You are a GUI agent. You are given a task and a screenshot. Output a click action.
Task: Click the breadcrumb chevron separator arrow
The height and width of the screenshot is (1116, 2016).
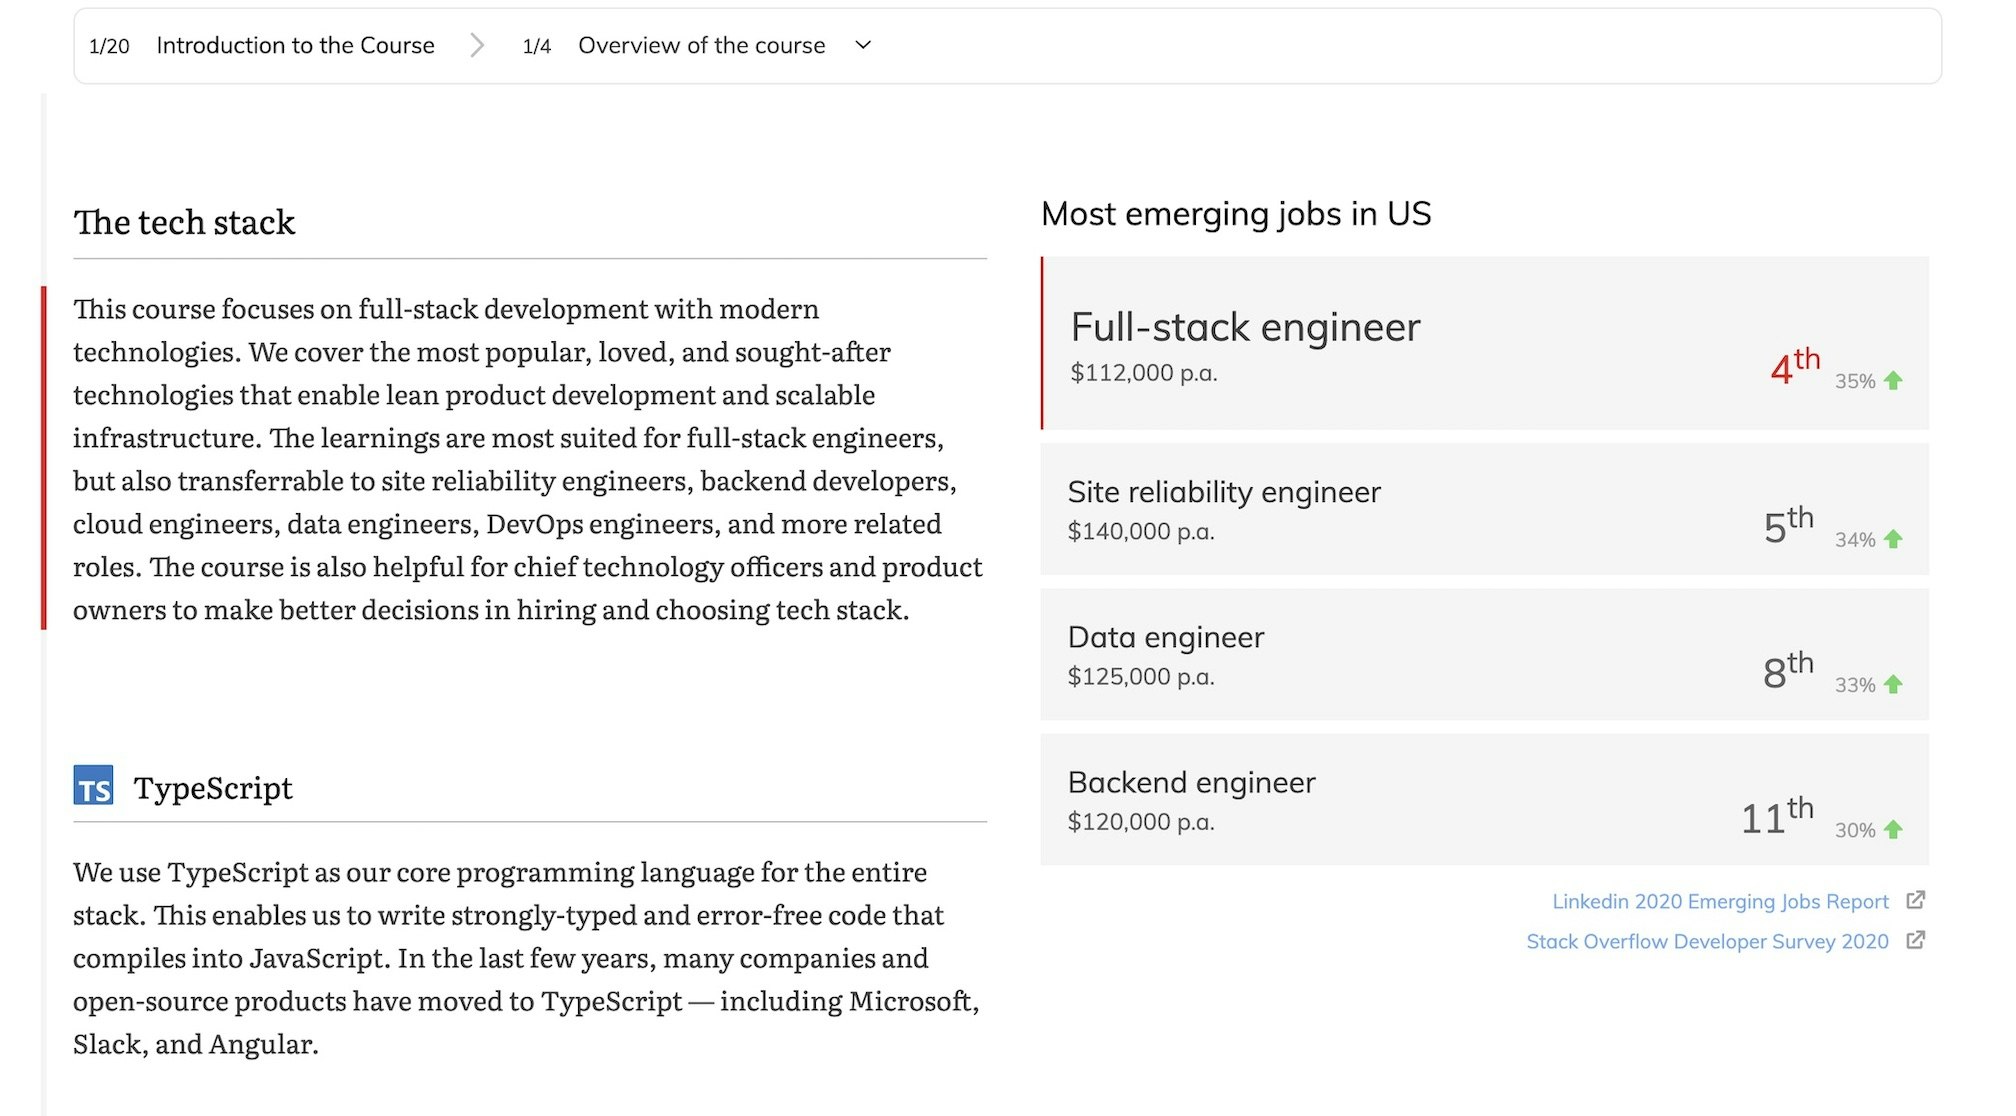coord(477,46)
